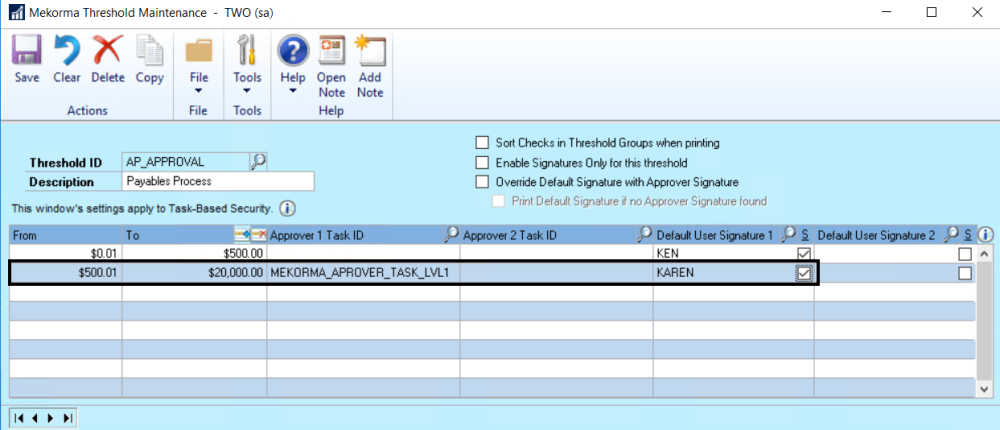Click the Mekorma window title icon
Image resolution: width=1000 pixels, height=430 pixels.
(17, 13)
